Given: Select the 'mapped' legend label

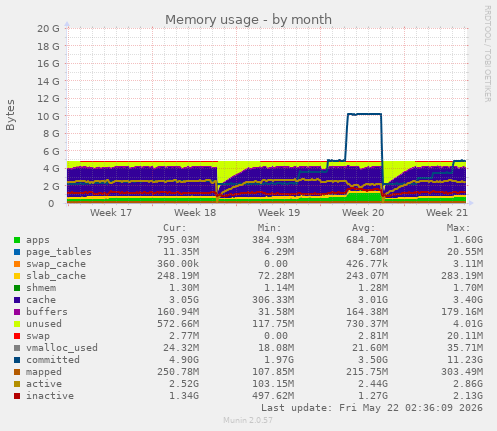Looking at the screenshot, I should pyautogui.click(x=44, y=372).
